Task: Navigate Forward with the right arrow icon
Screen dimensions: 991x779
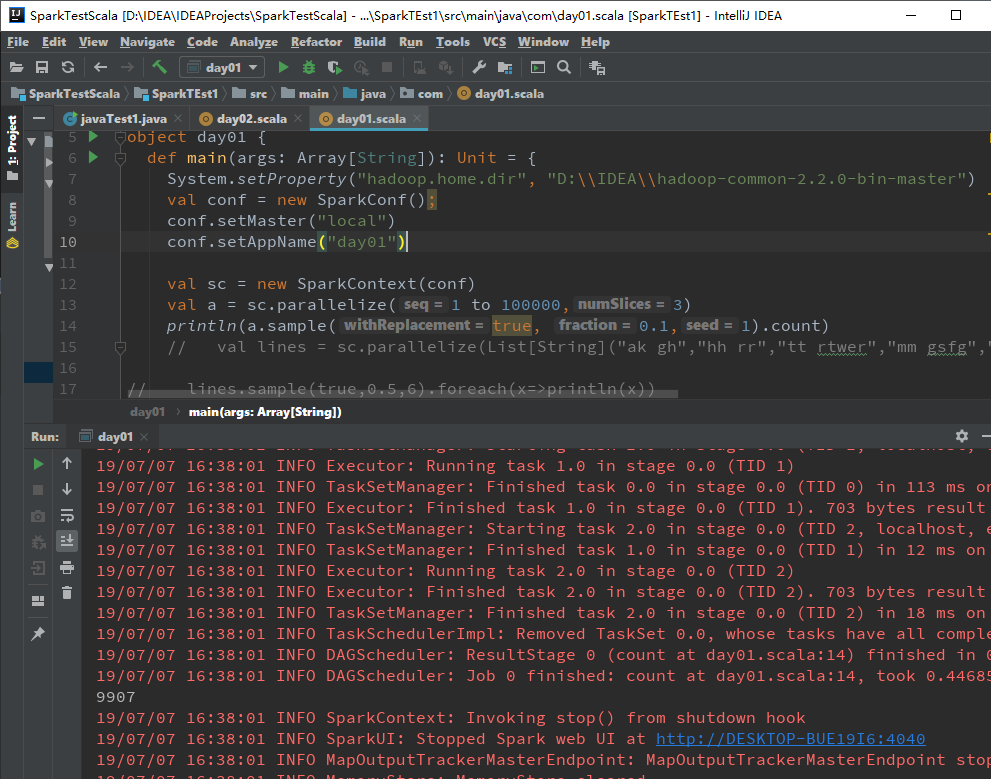Action: click(127, 68)
